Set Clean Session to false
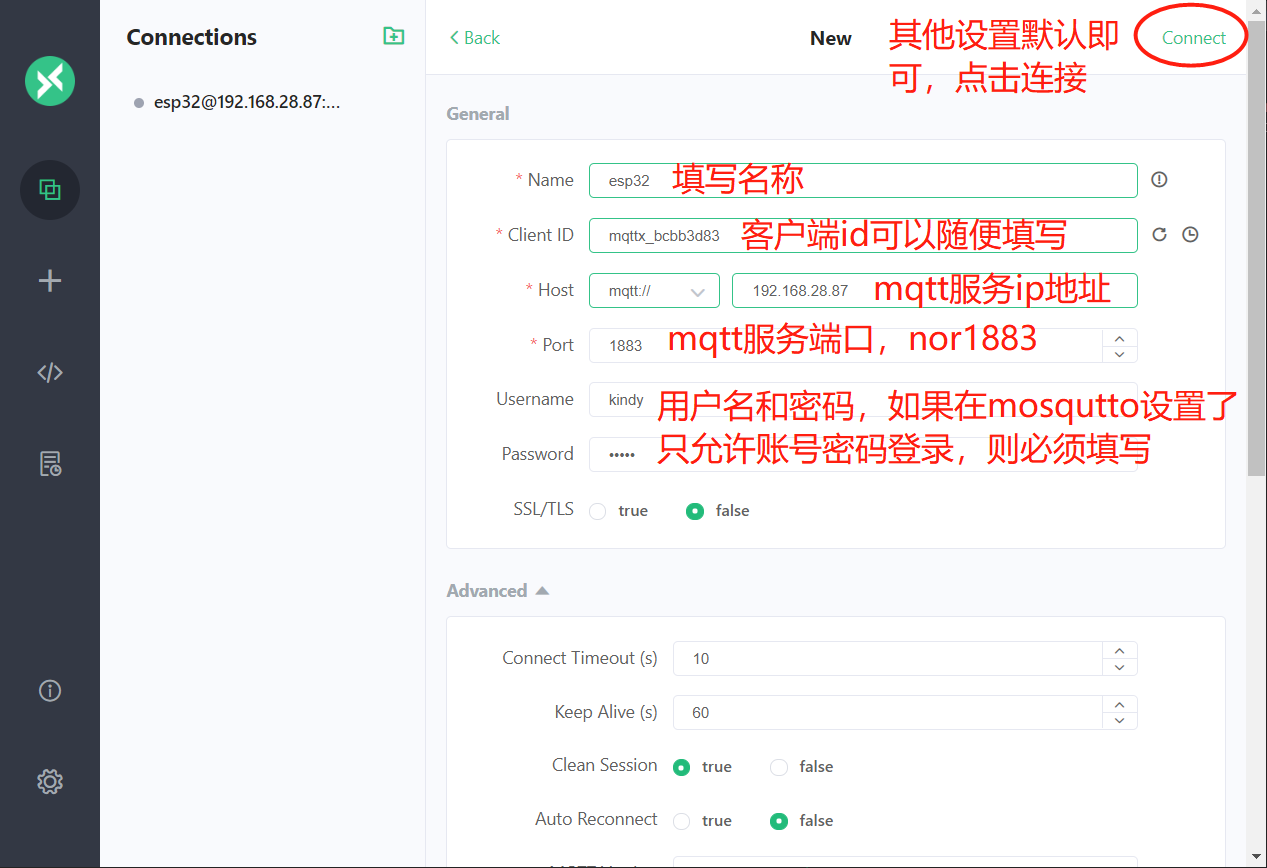 pyautogui.click(x=778, y=766)
